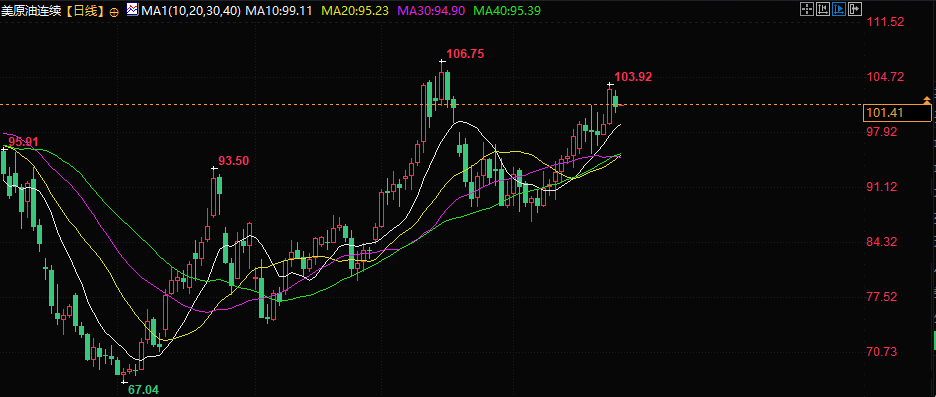The width and height of the screenshot is (936, 397).
Task: Click the 70.73 price axis value
Action: (x=882, y=352)
